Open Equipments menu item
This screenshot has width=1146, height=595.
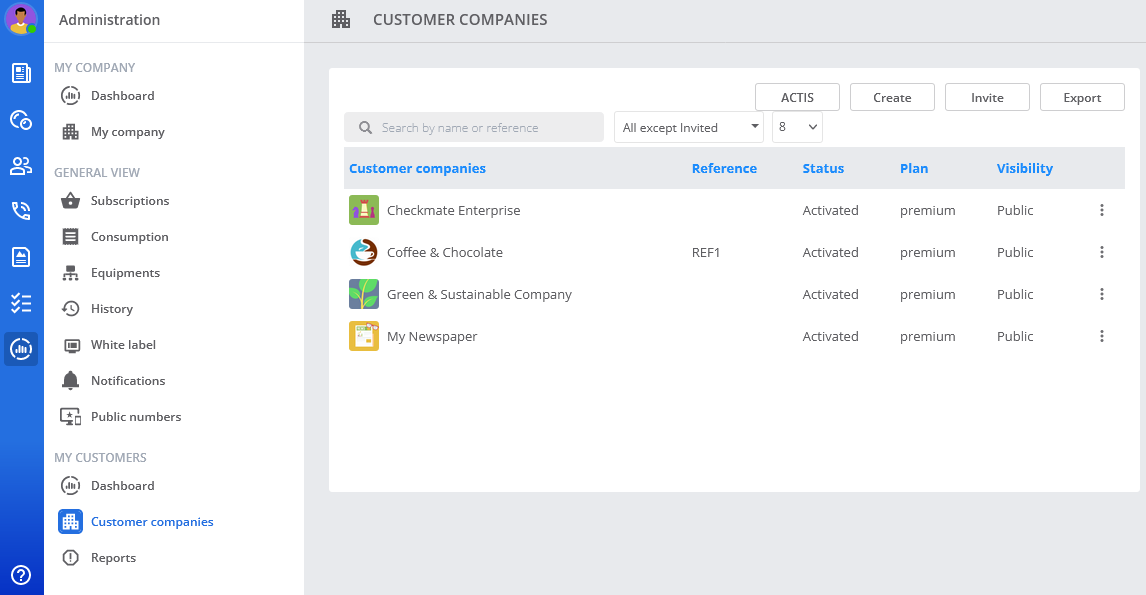tap(125, 273)
